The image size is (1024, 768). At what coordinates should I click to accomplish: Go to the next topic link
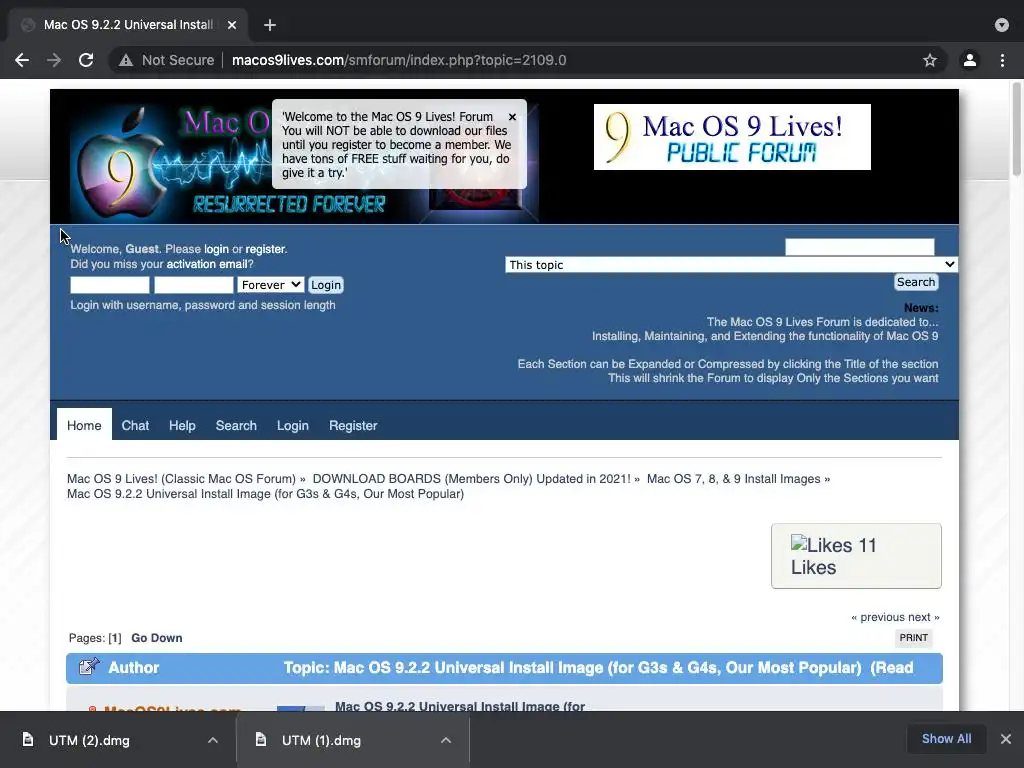(923, 617)
